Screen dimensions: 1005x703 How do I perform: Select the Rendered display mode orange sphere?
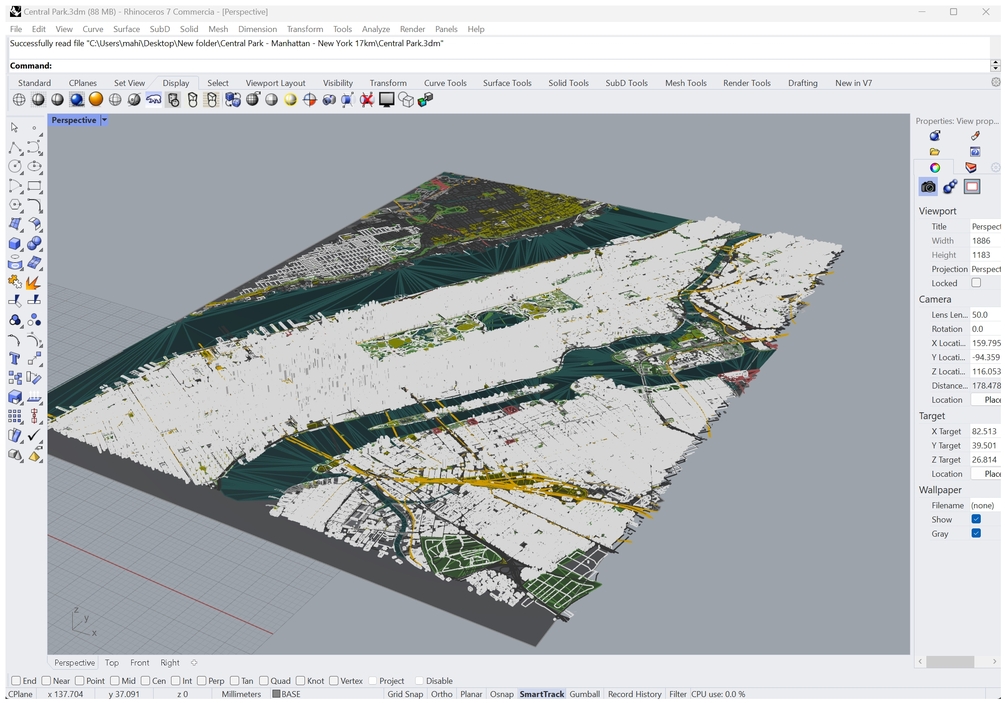tap(96, 100)
